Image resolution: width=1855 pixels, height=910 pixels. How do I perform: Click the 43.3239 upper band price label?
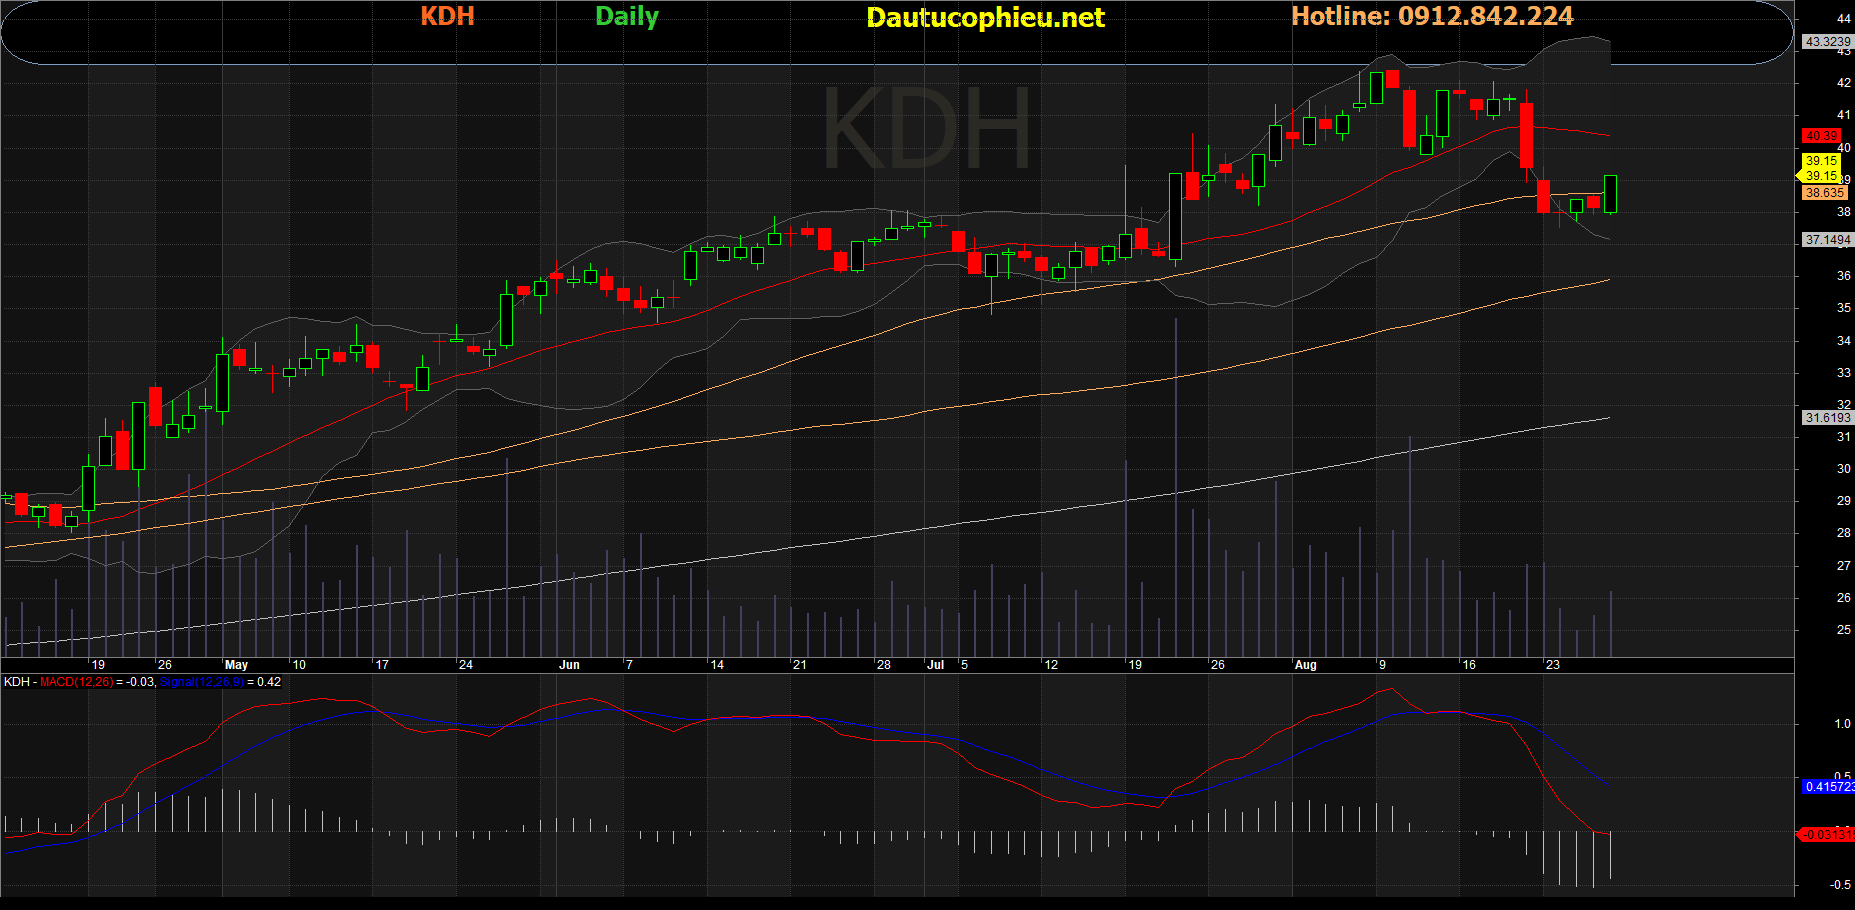[x=1827, y=42]
